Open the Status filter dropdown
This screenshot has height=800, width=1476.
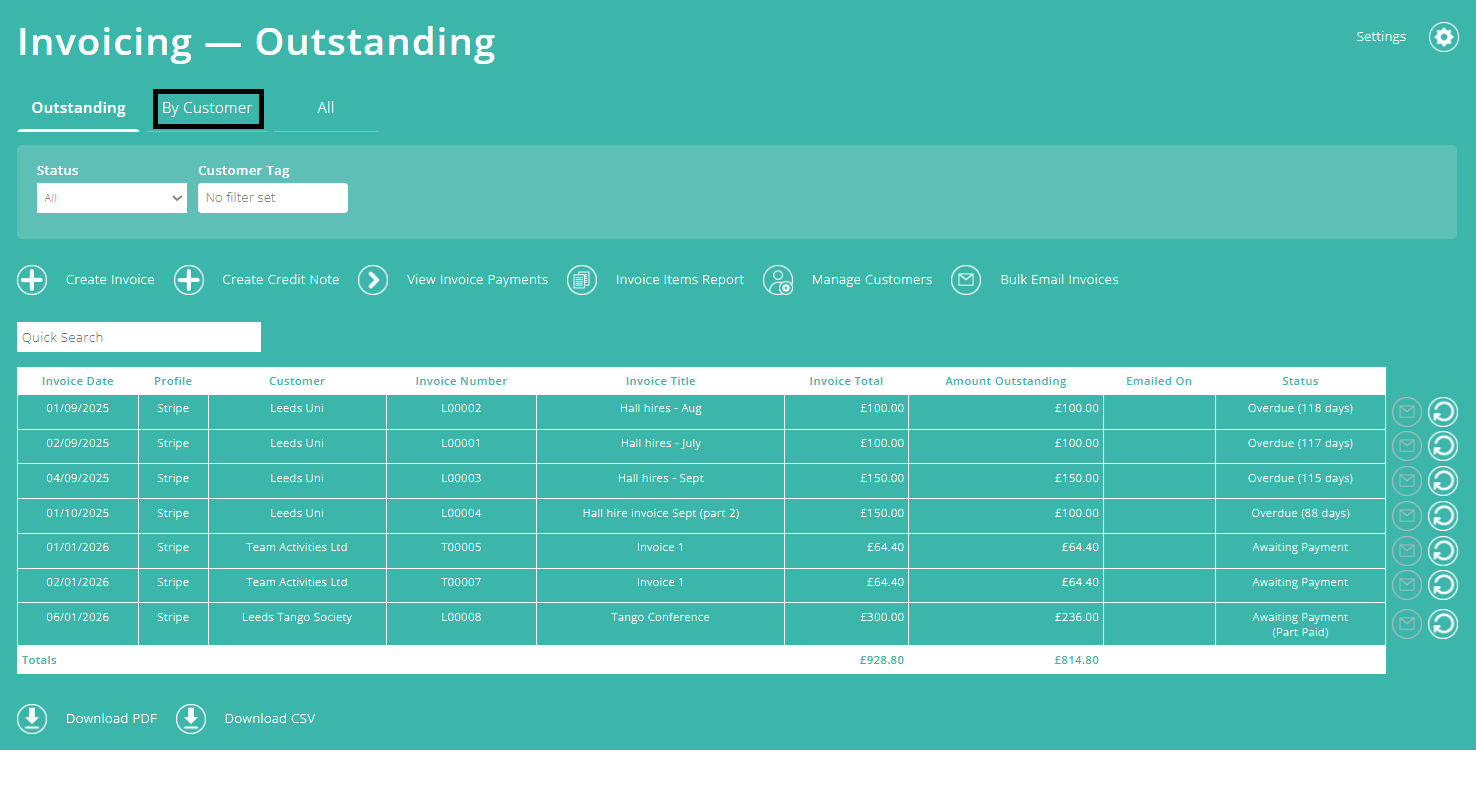coord(111,197)
